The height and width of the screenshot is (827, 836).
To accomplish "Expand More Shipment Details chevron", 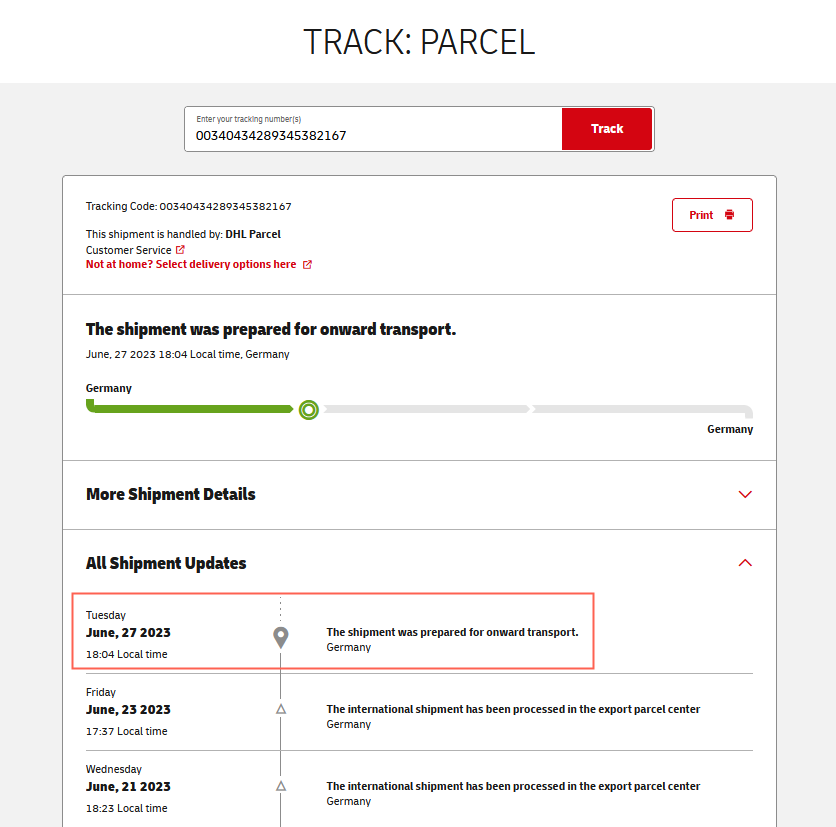I will click(744, 494).
